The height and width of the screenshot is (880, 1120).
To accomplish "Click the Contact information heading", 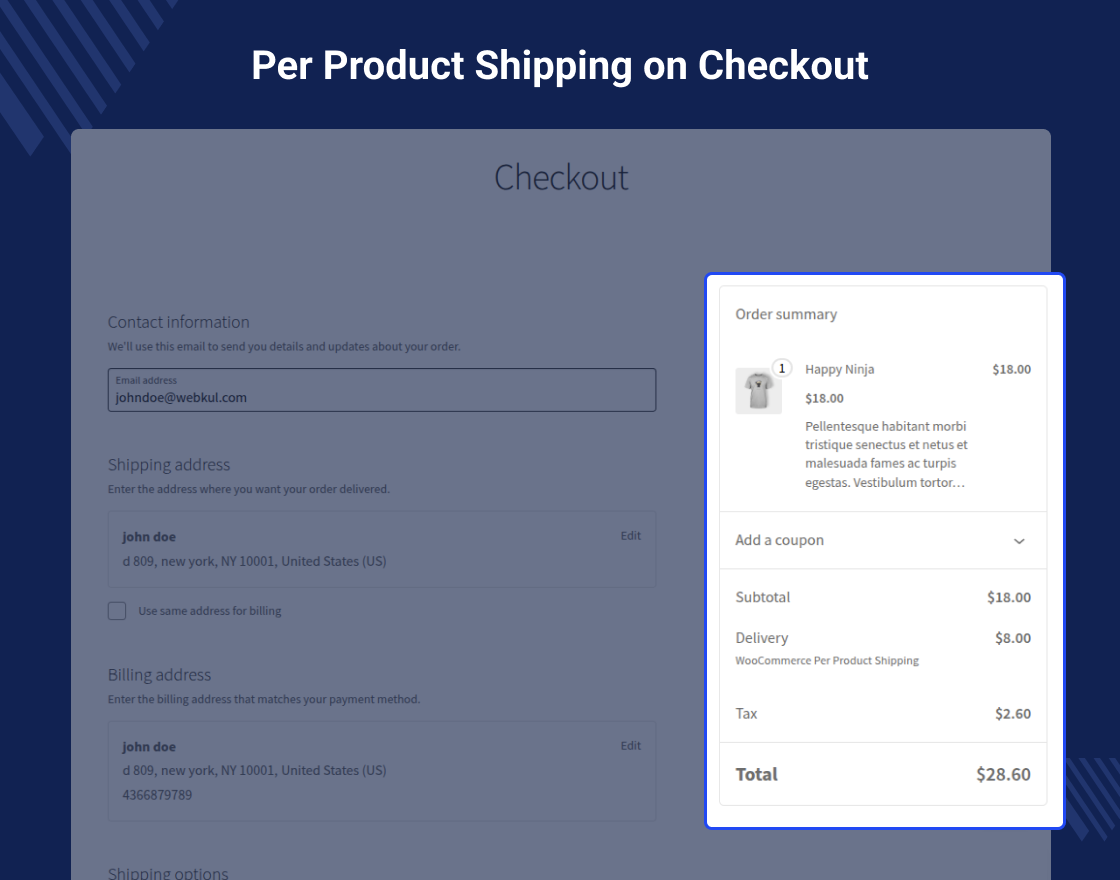I will pyautogui.click(x=178, y=322).
